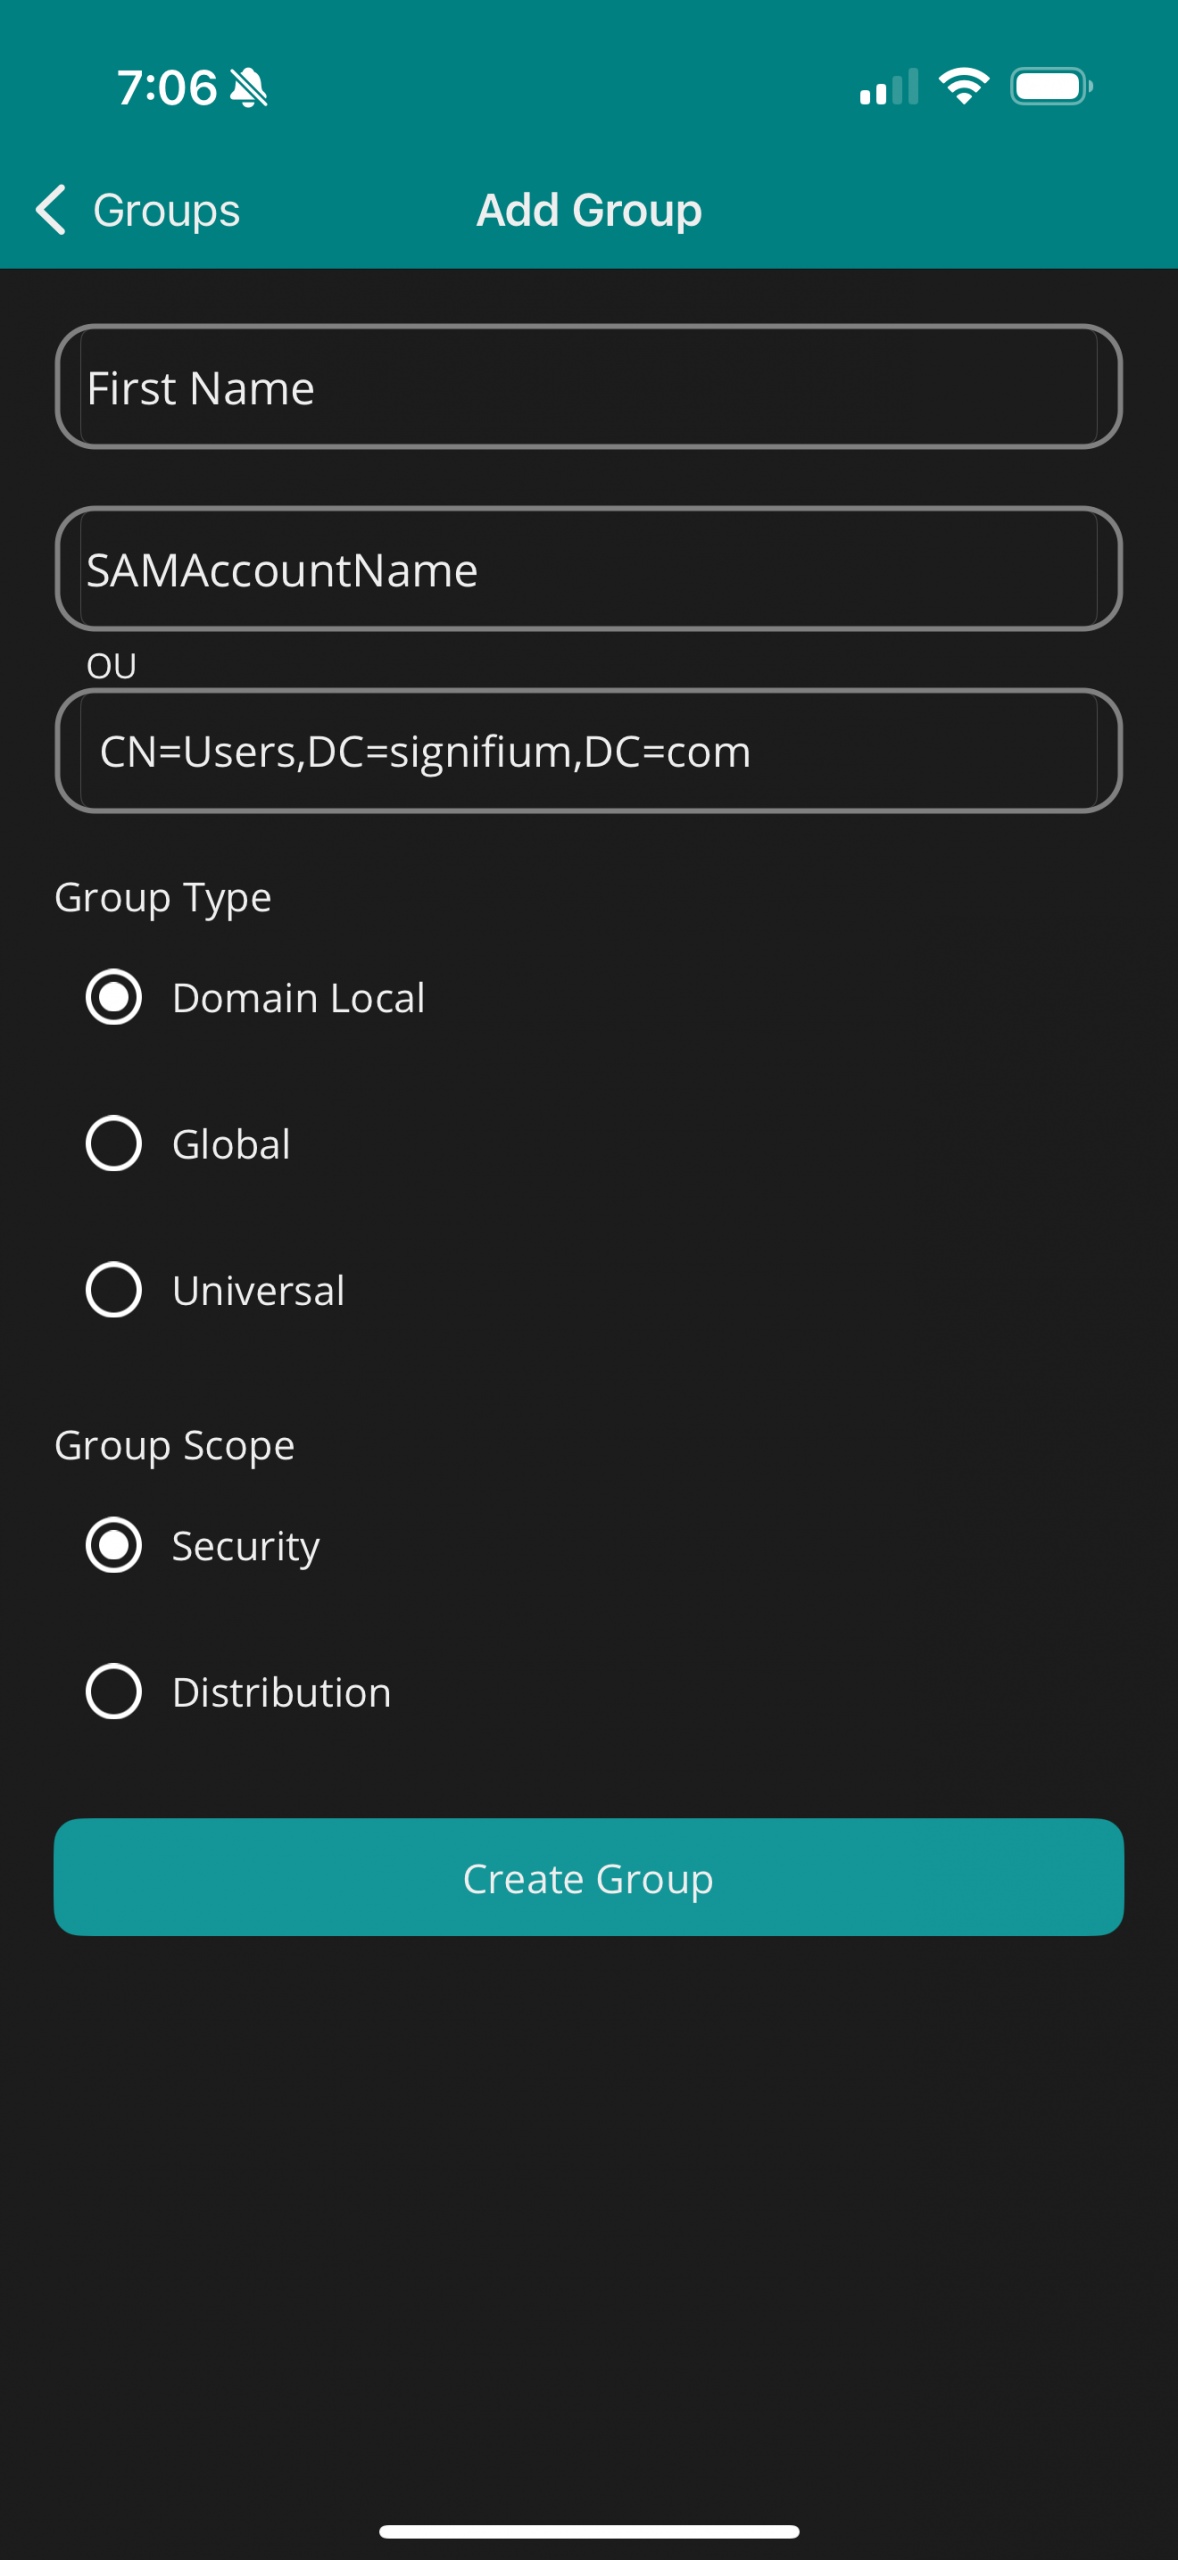The height and width of the screenshot is (2560, 1178).
Task: Select the Global group type option
Action: pos(114,1143)
